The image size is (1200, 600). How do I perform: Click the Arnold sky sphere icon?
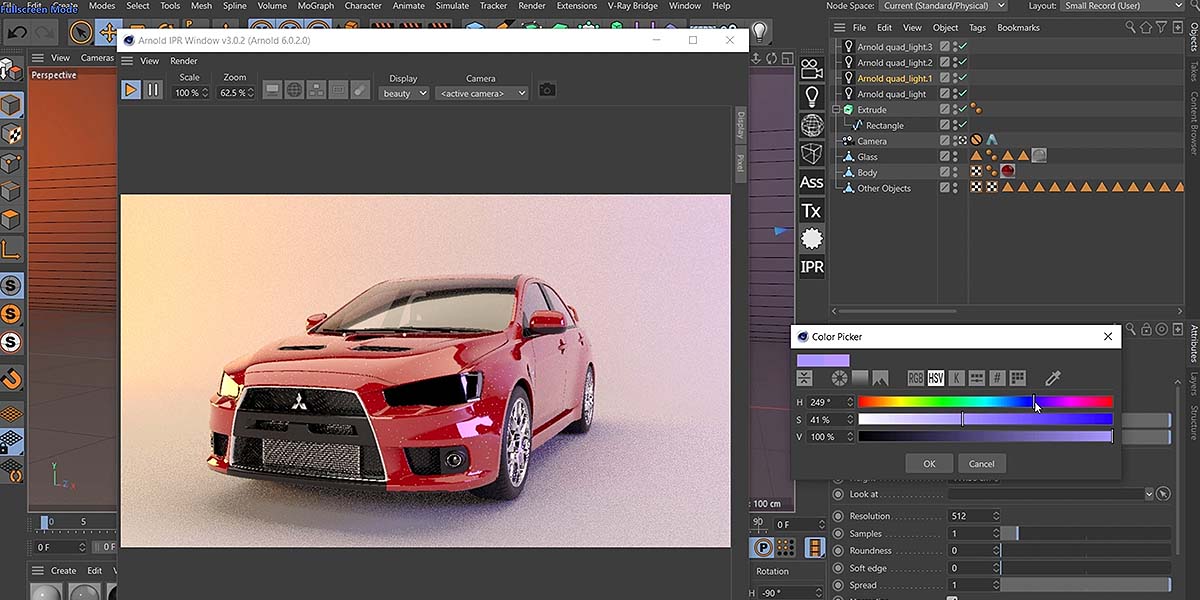coord(812,125)
